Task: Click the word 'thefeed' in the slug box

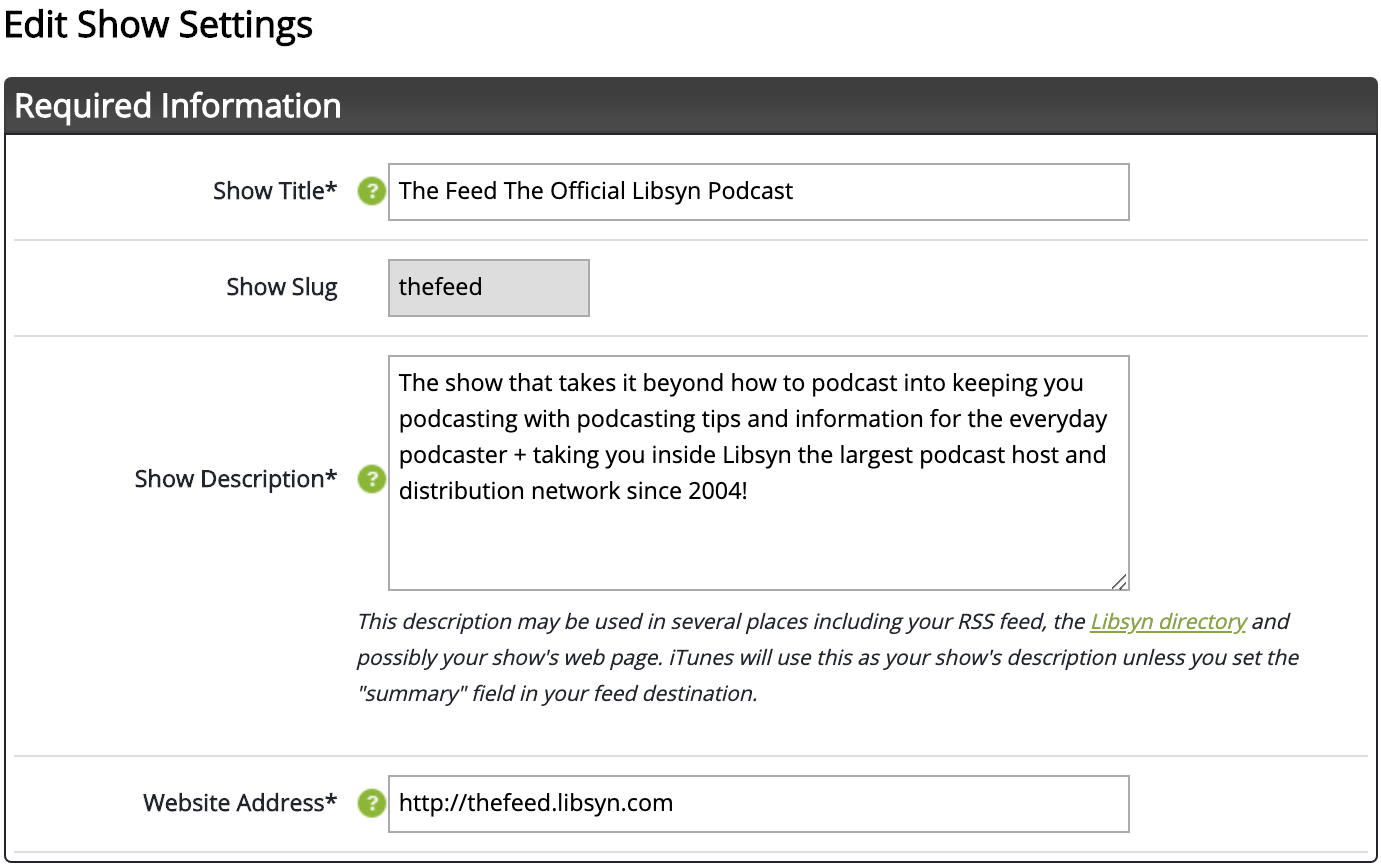Action: coord(440,287)
